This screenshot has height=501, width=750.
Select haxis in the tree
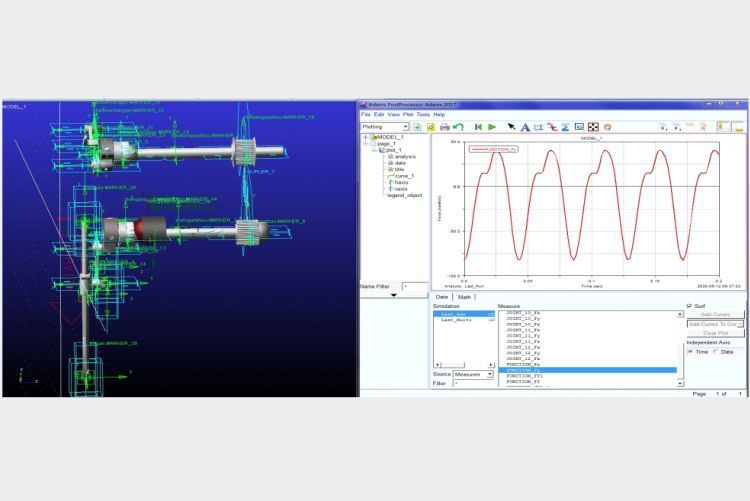401,182
